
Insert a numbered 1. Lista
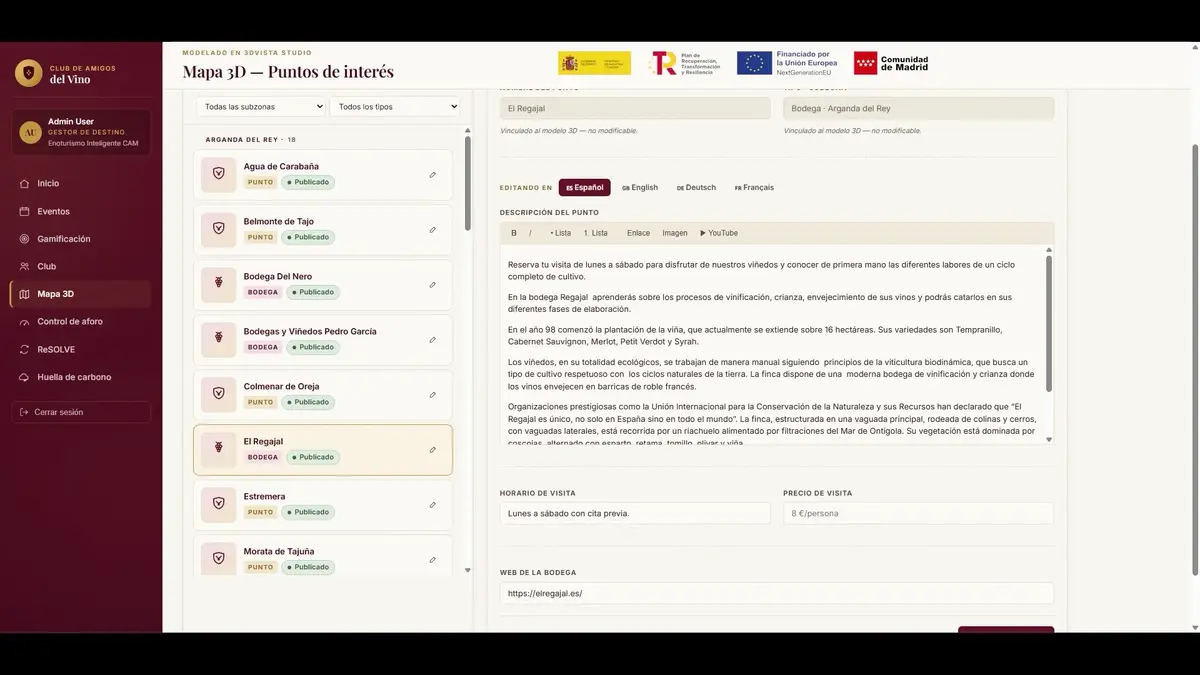596,233
